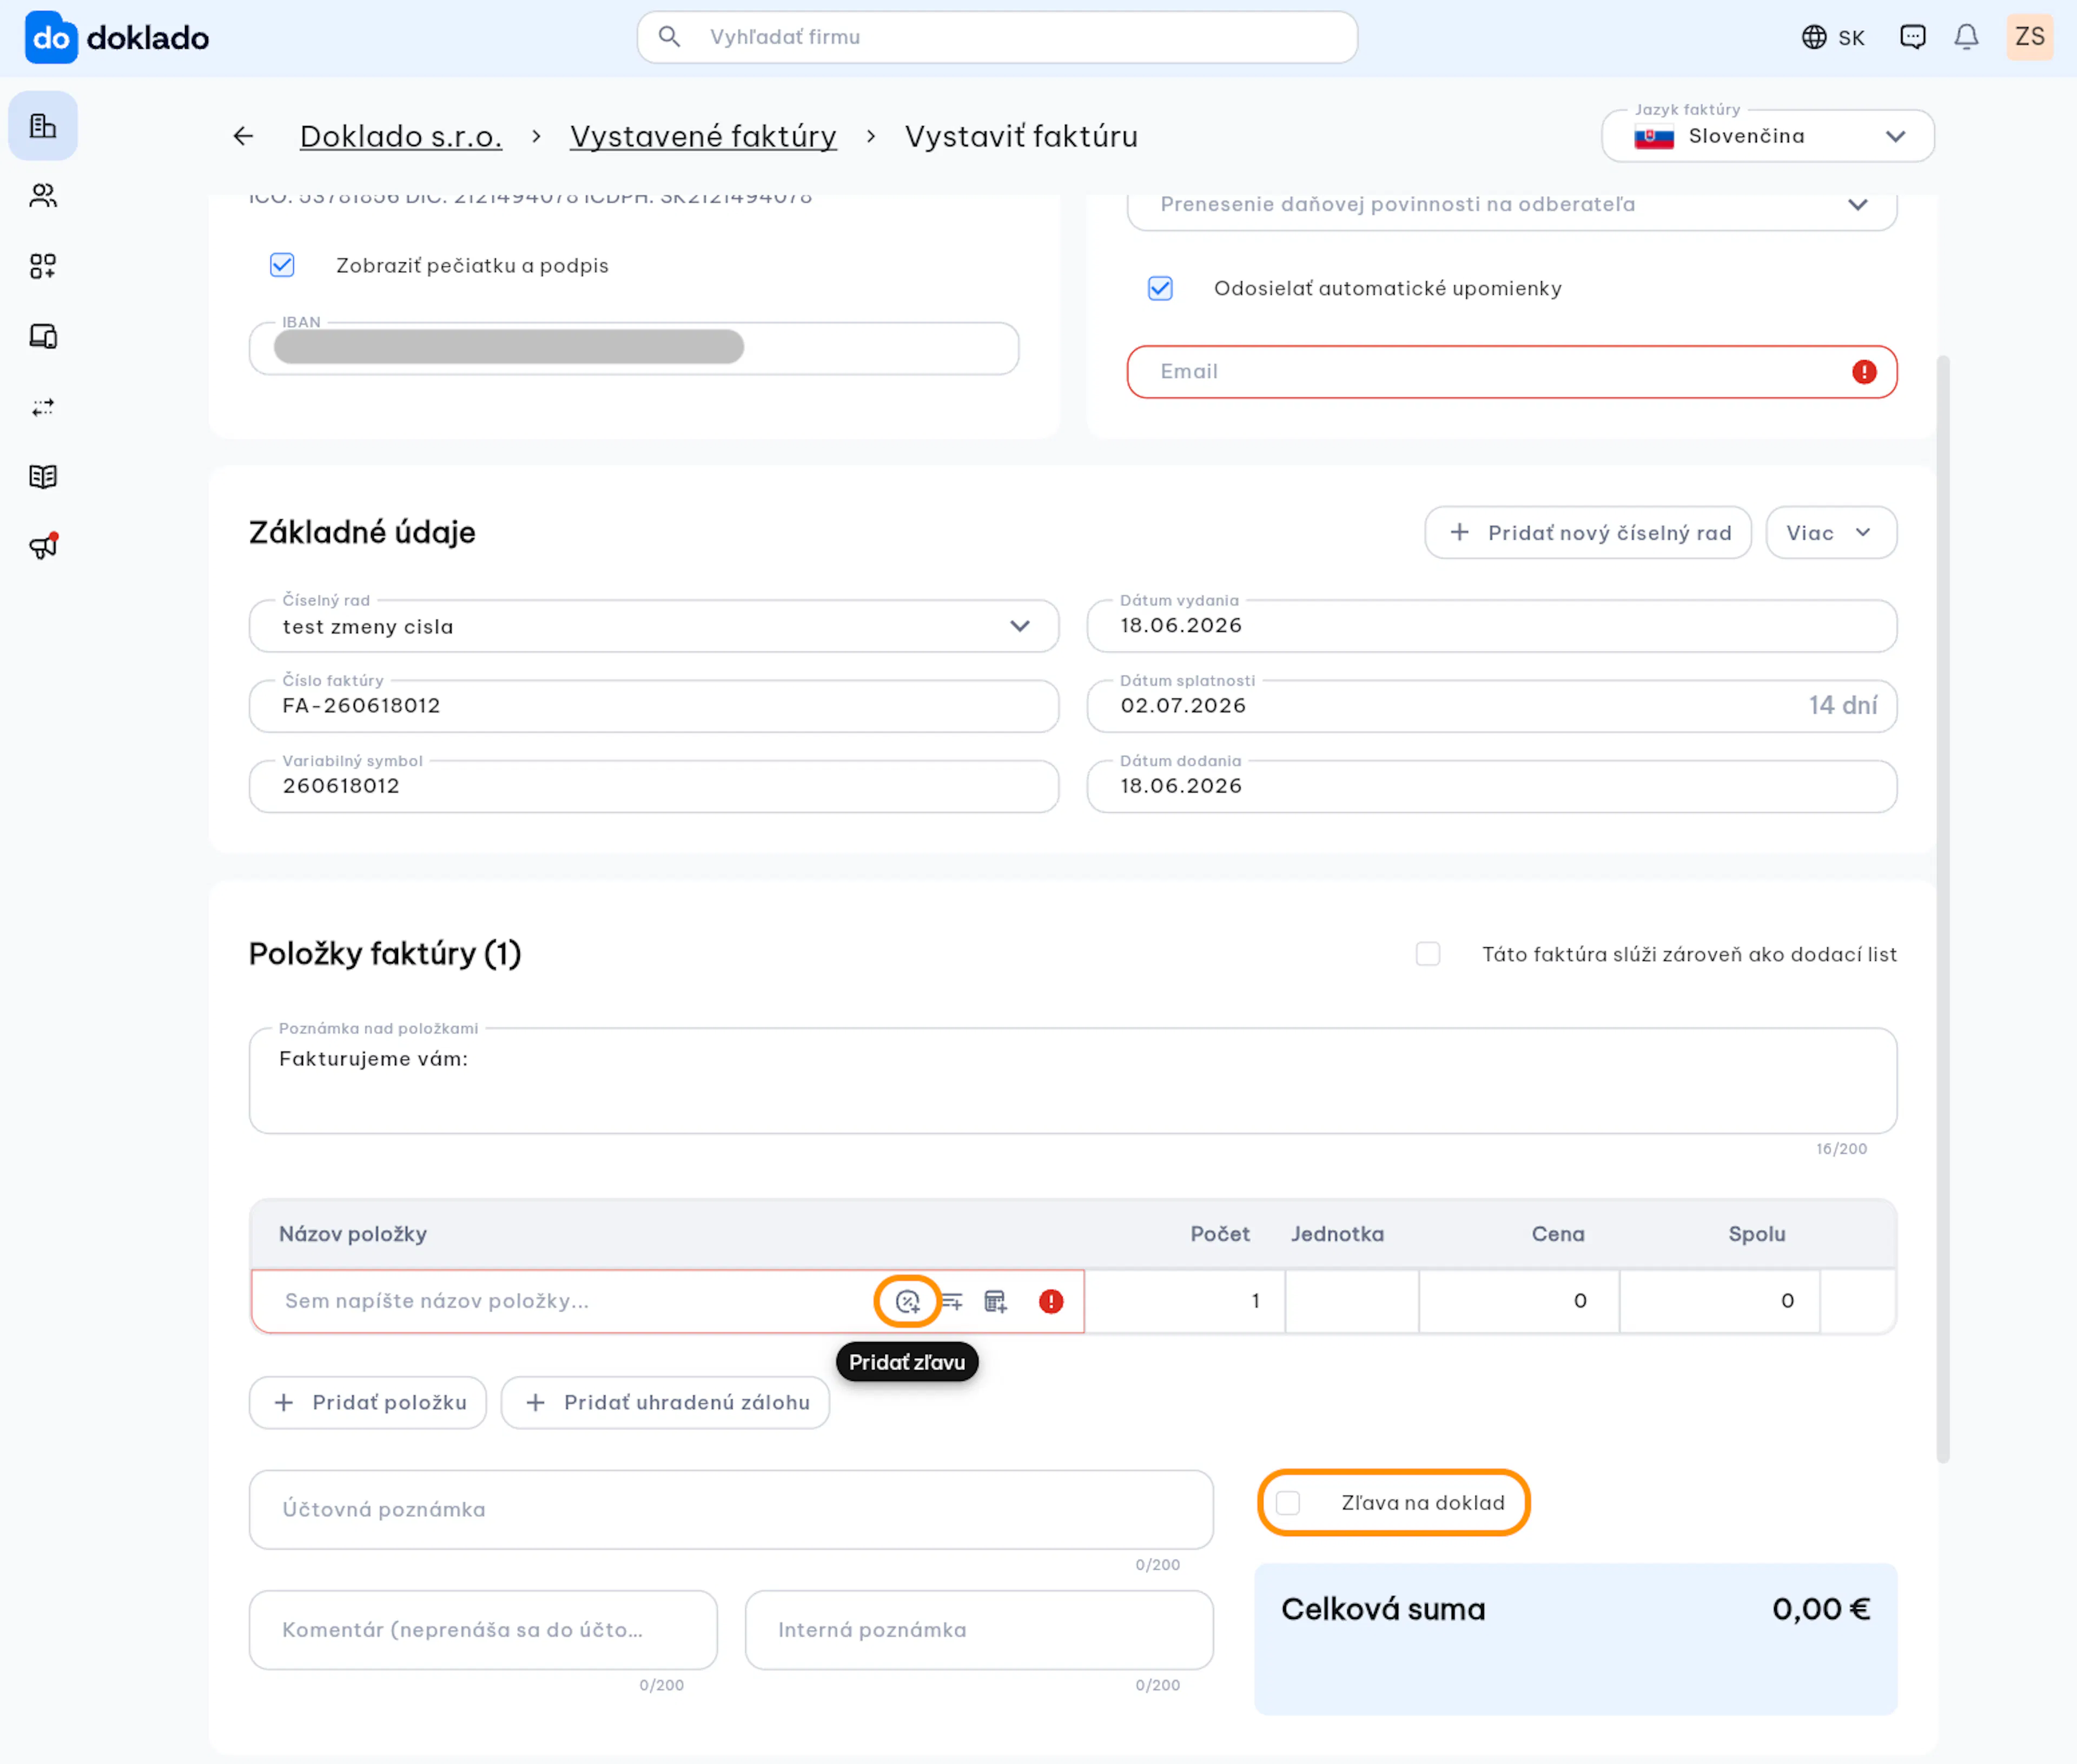
Task: Go back with the left arrow
Action: click(x=243, y=136)
